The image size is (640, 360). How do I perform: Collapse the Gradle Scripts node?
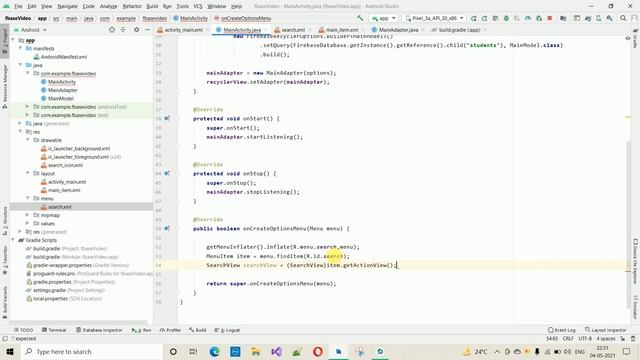[x=13, y=240]
